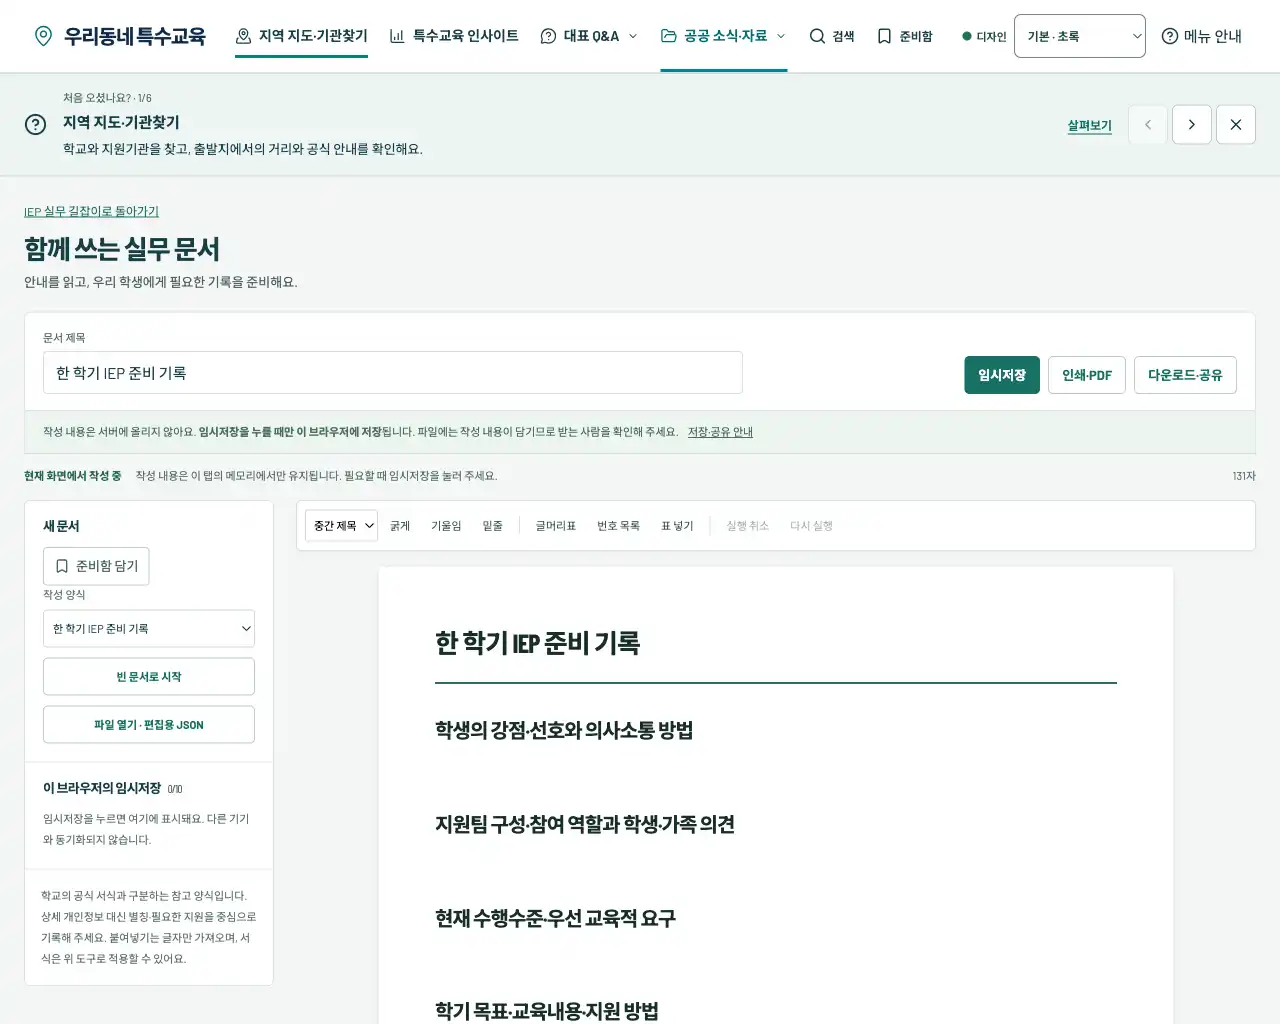1280x1024 pixels.
Task: Click the 인쇄·PDF button
Action: point(1087,375)
